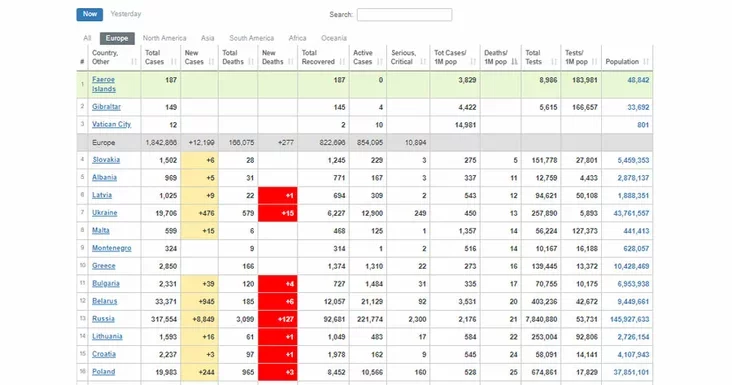Sort table by Total Recovered icon
Screen dimensions: 732x385
tap(342, 62)
